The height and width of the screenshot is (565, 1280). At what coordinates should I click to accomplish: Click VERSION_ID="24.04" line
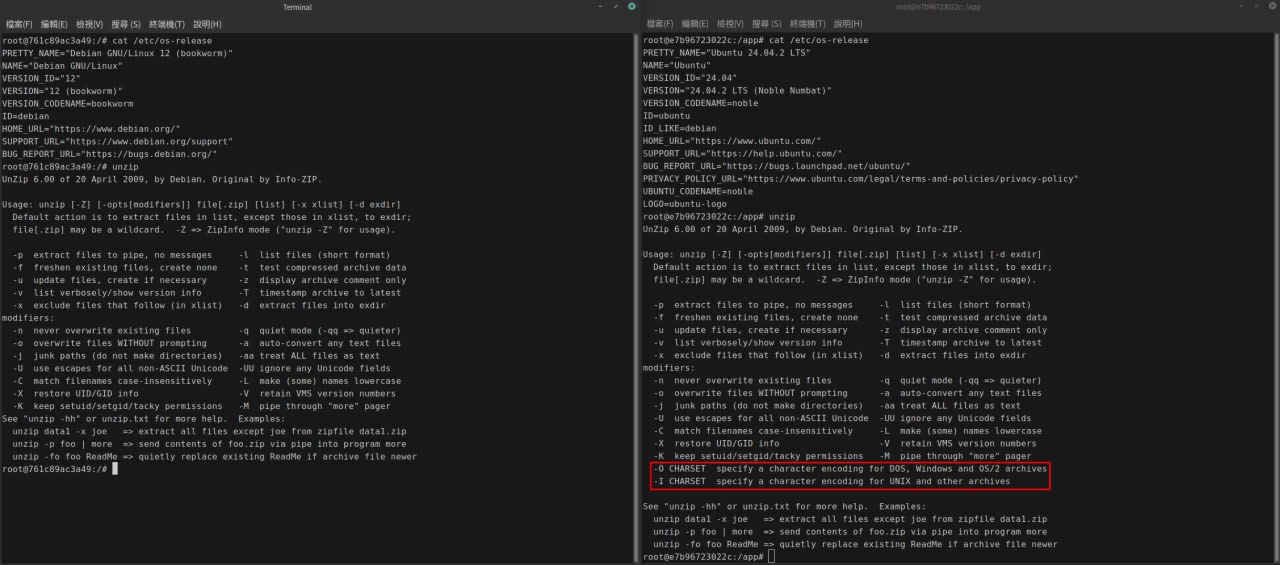point(688,78)
